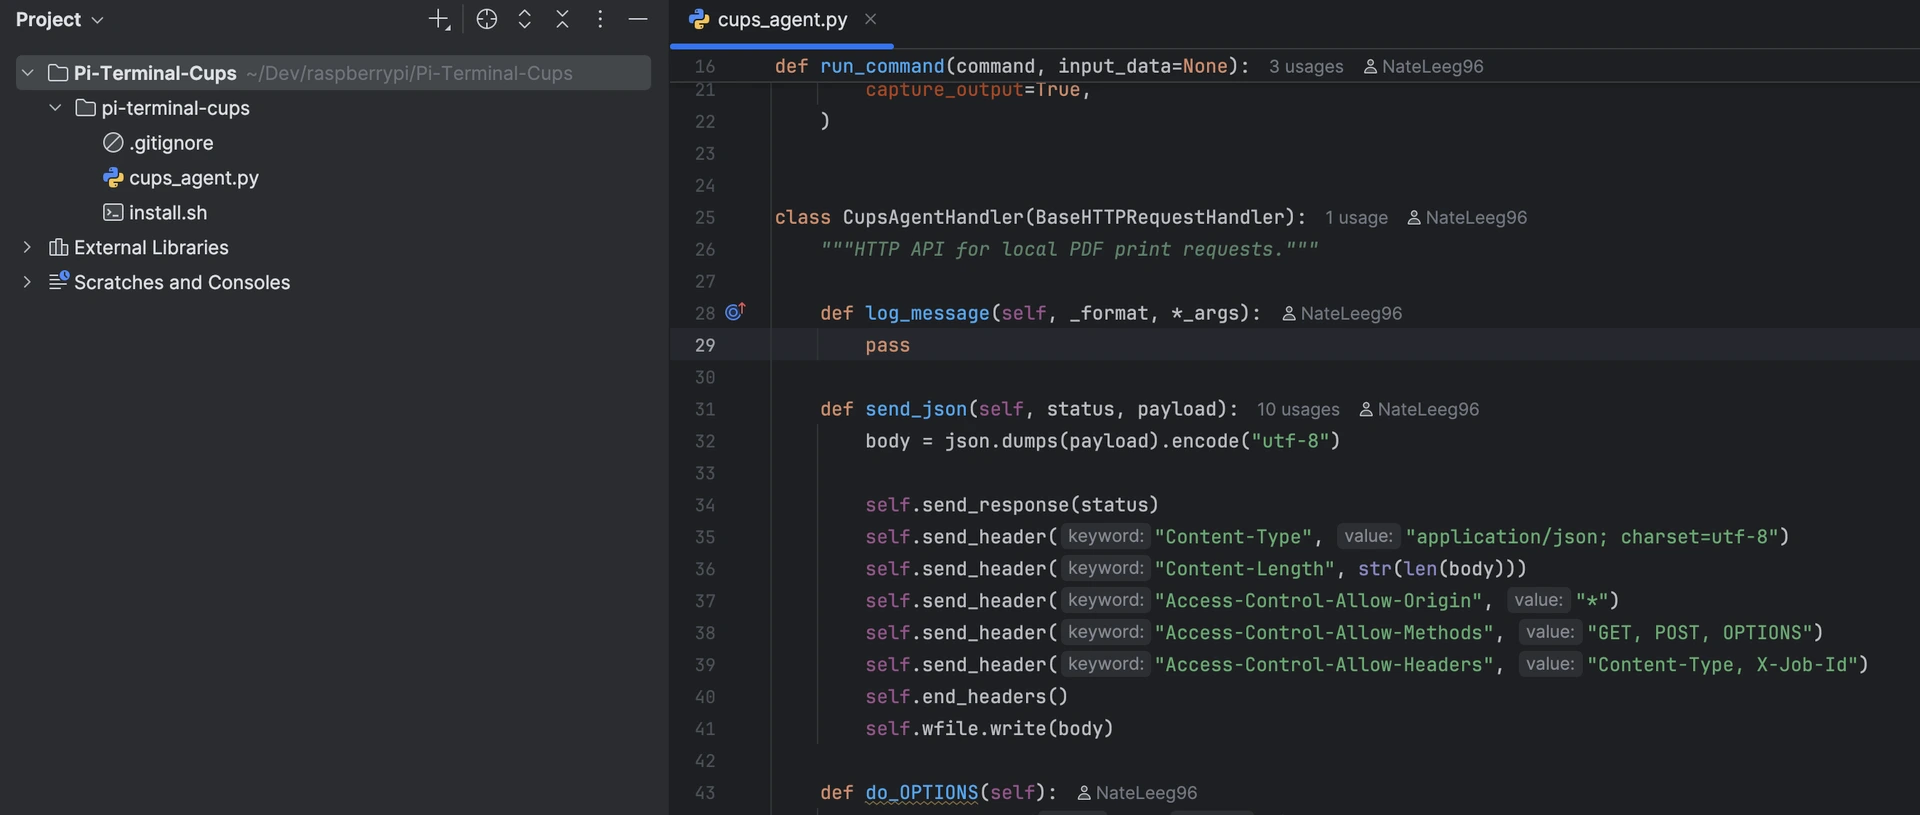
Task: Open install.sh in the project tree
Action: point(167,213)
